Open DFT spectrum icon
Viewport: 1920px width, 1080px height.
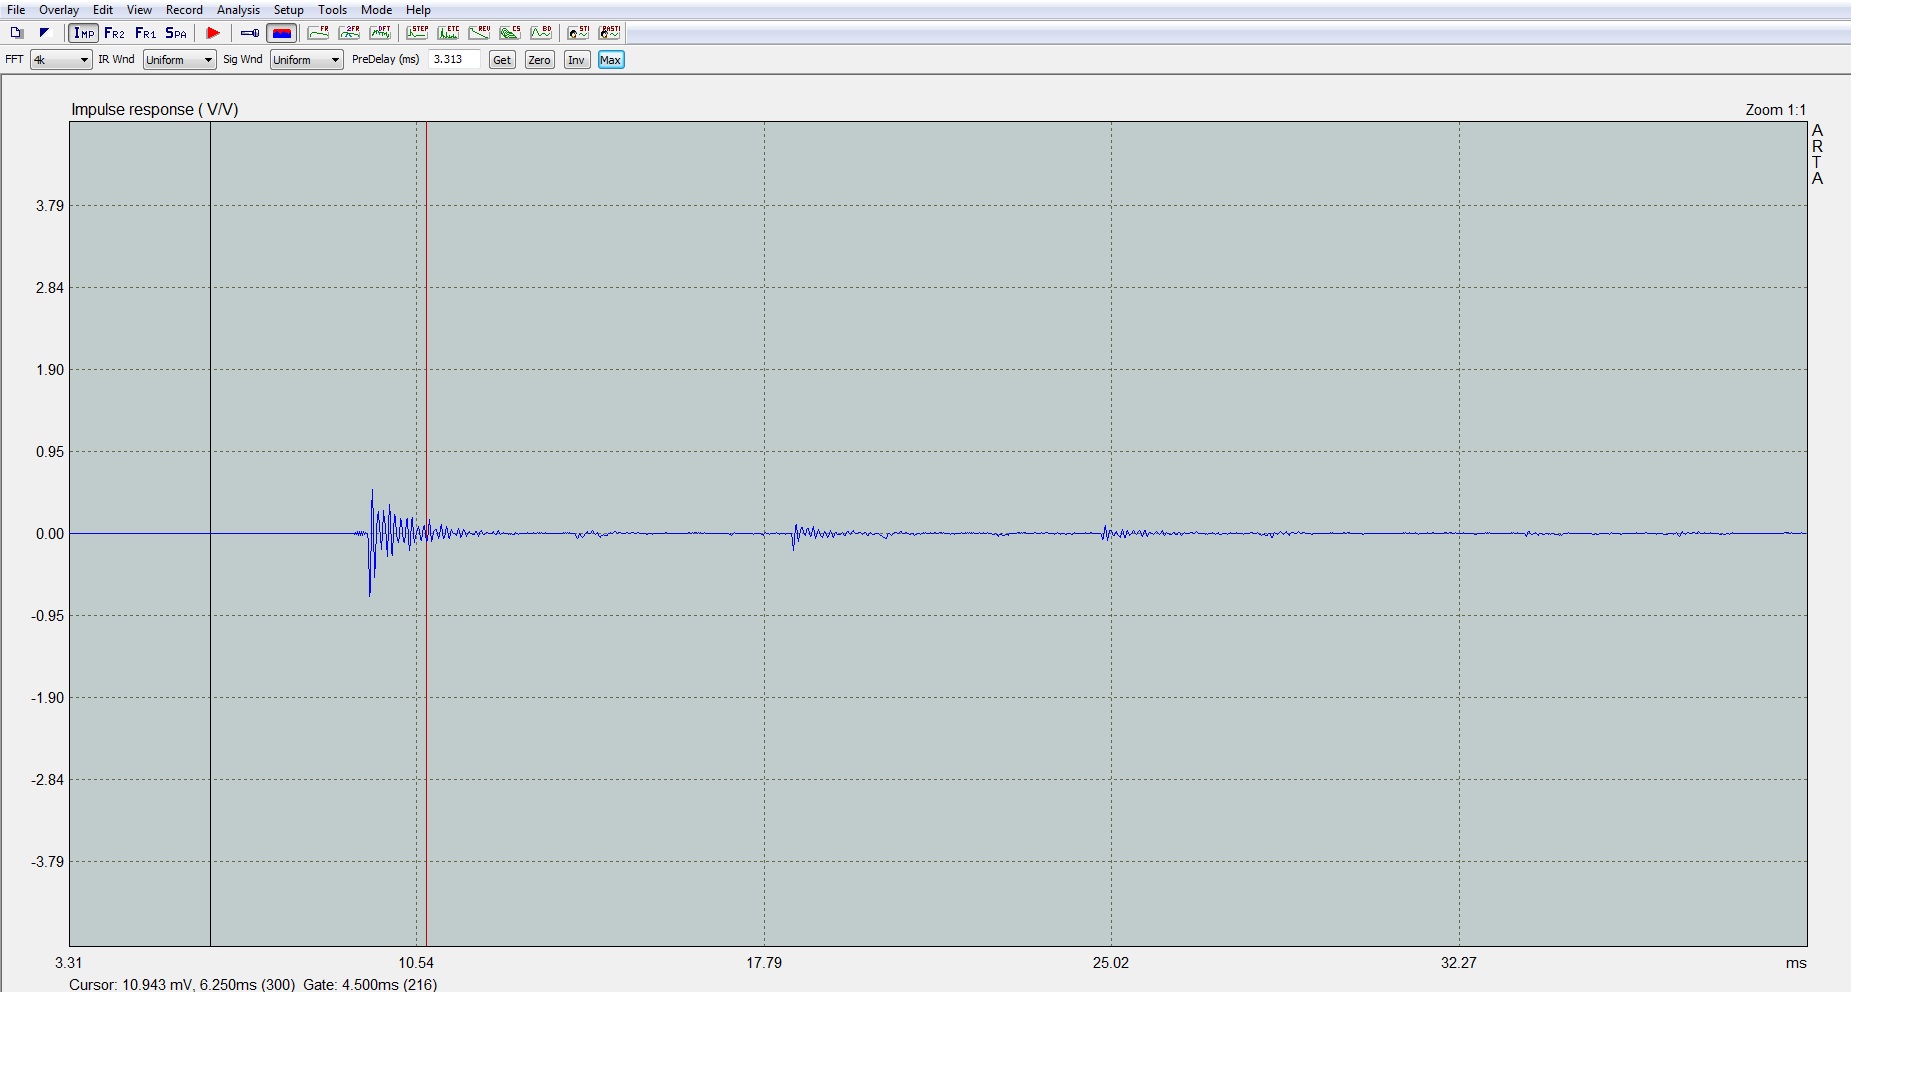coord(380,33)
